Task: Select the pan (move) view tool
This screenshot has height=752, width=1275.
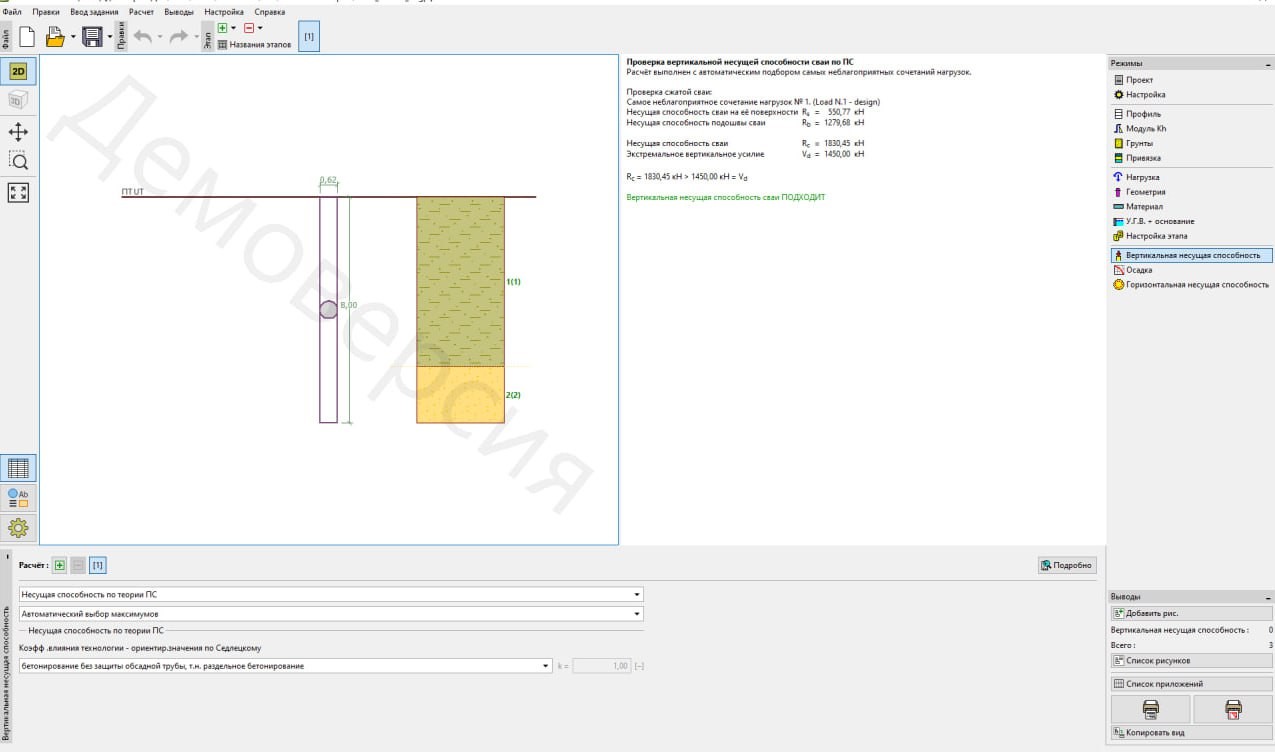Action: point(18,132)
